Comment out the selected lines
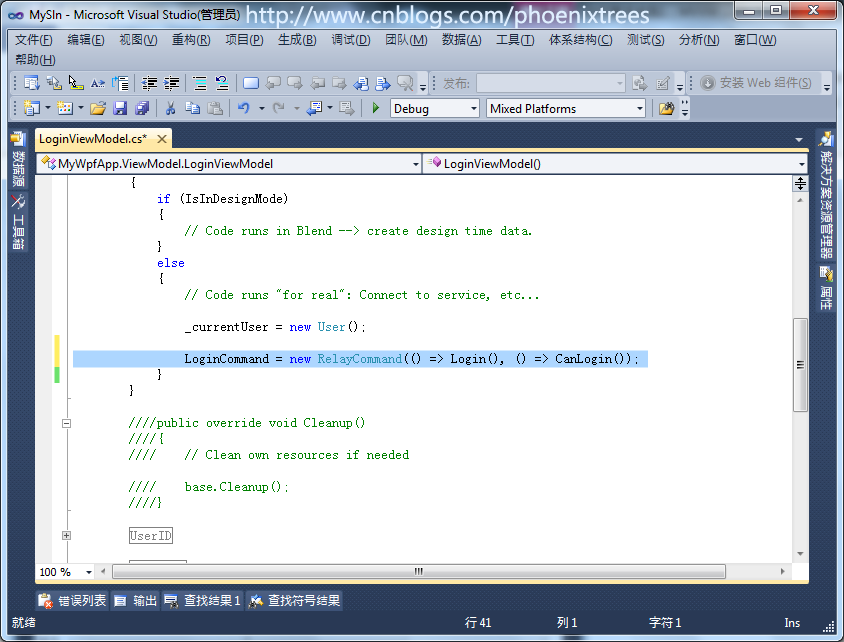The width and height of the screenshot is (844, 642). tap(200, 83)
